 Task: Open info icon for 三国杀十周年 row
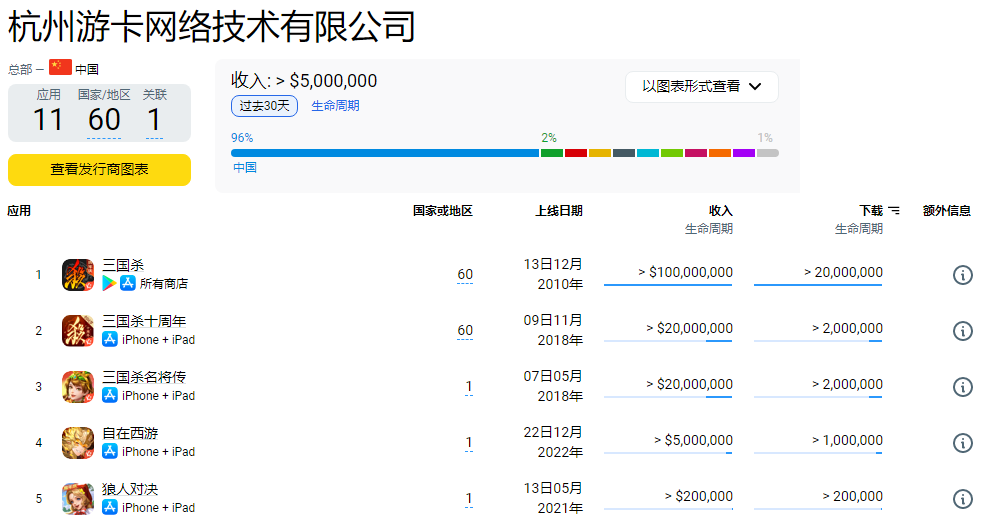point(962,331)
